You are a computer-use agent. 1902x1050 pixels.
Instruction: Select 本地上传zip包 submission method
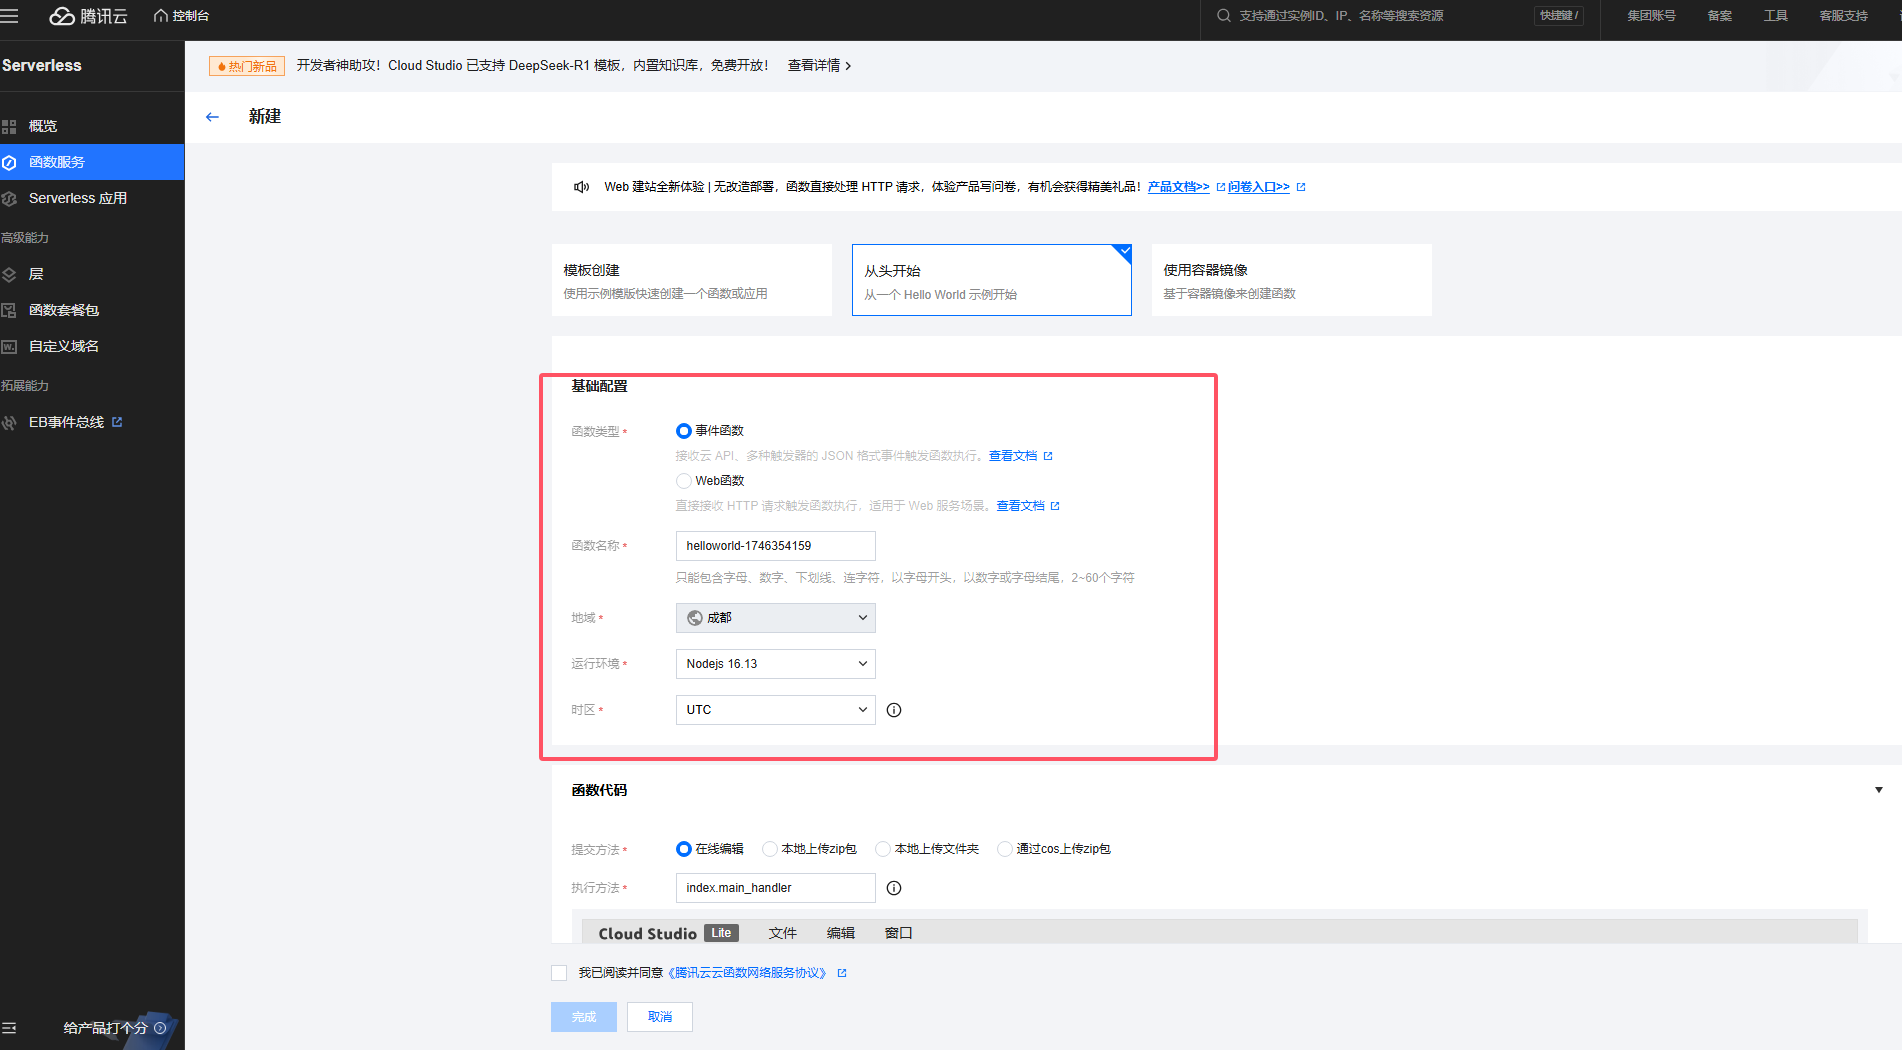tap(770, 849)
